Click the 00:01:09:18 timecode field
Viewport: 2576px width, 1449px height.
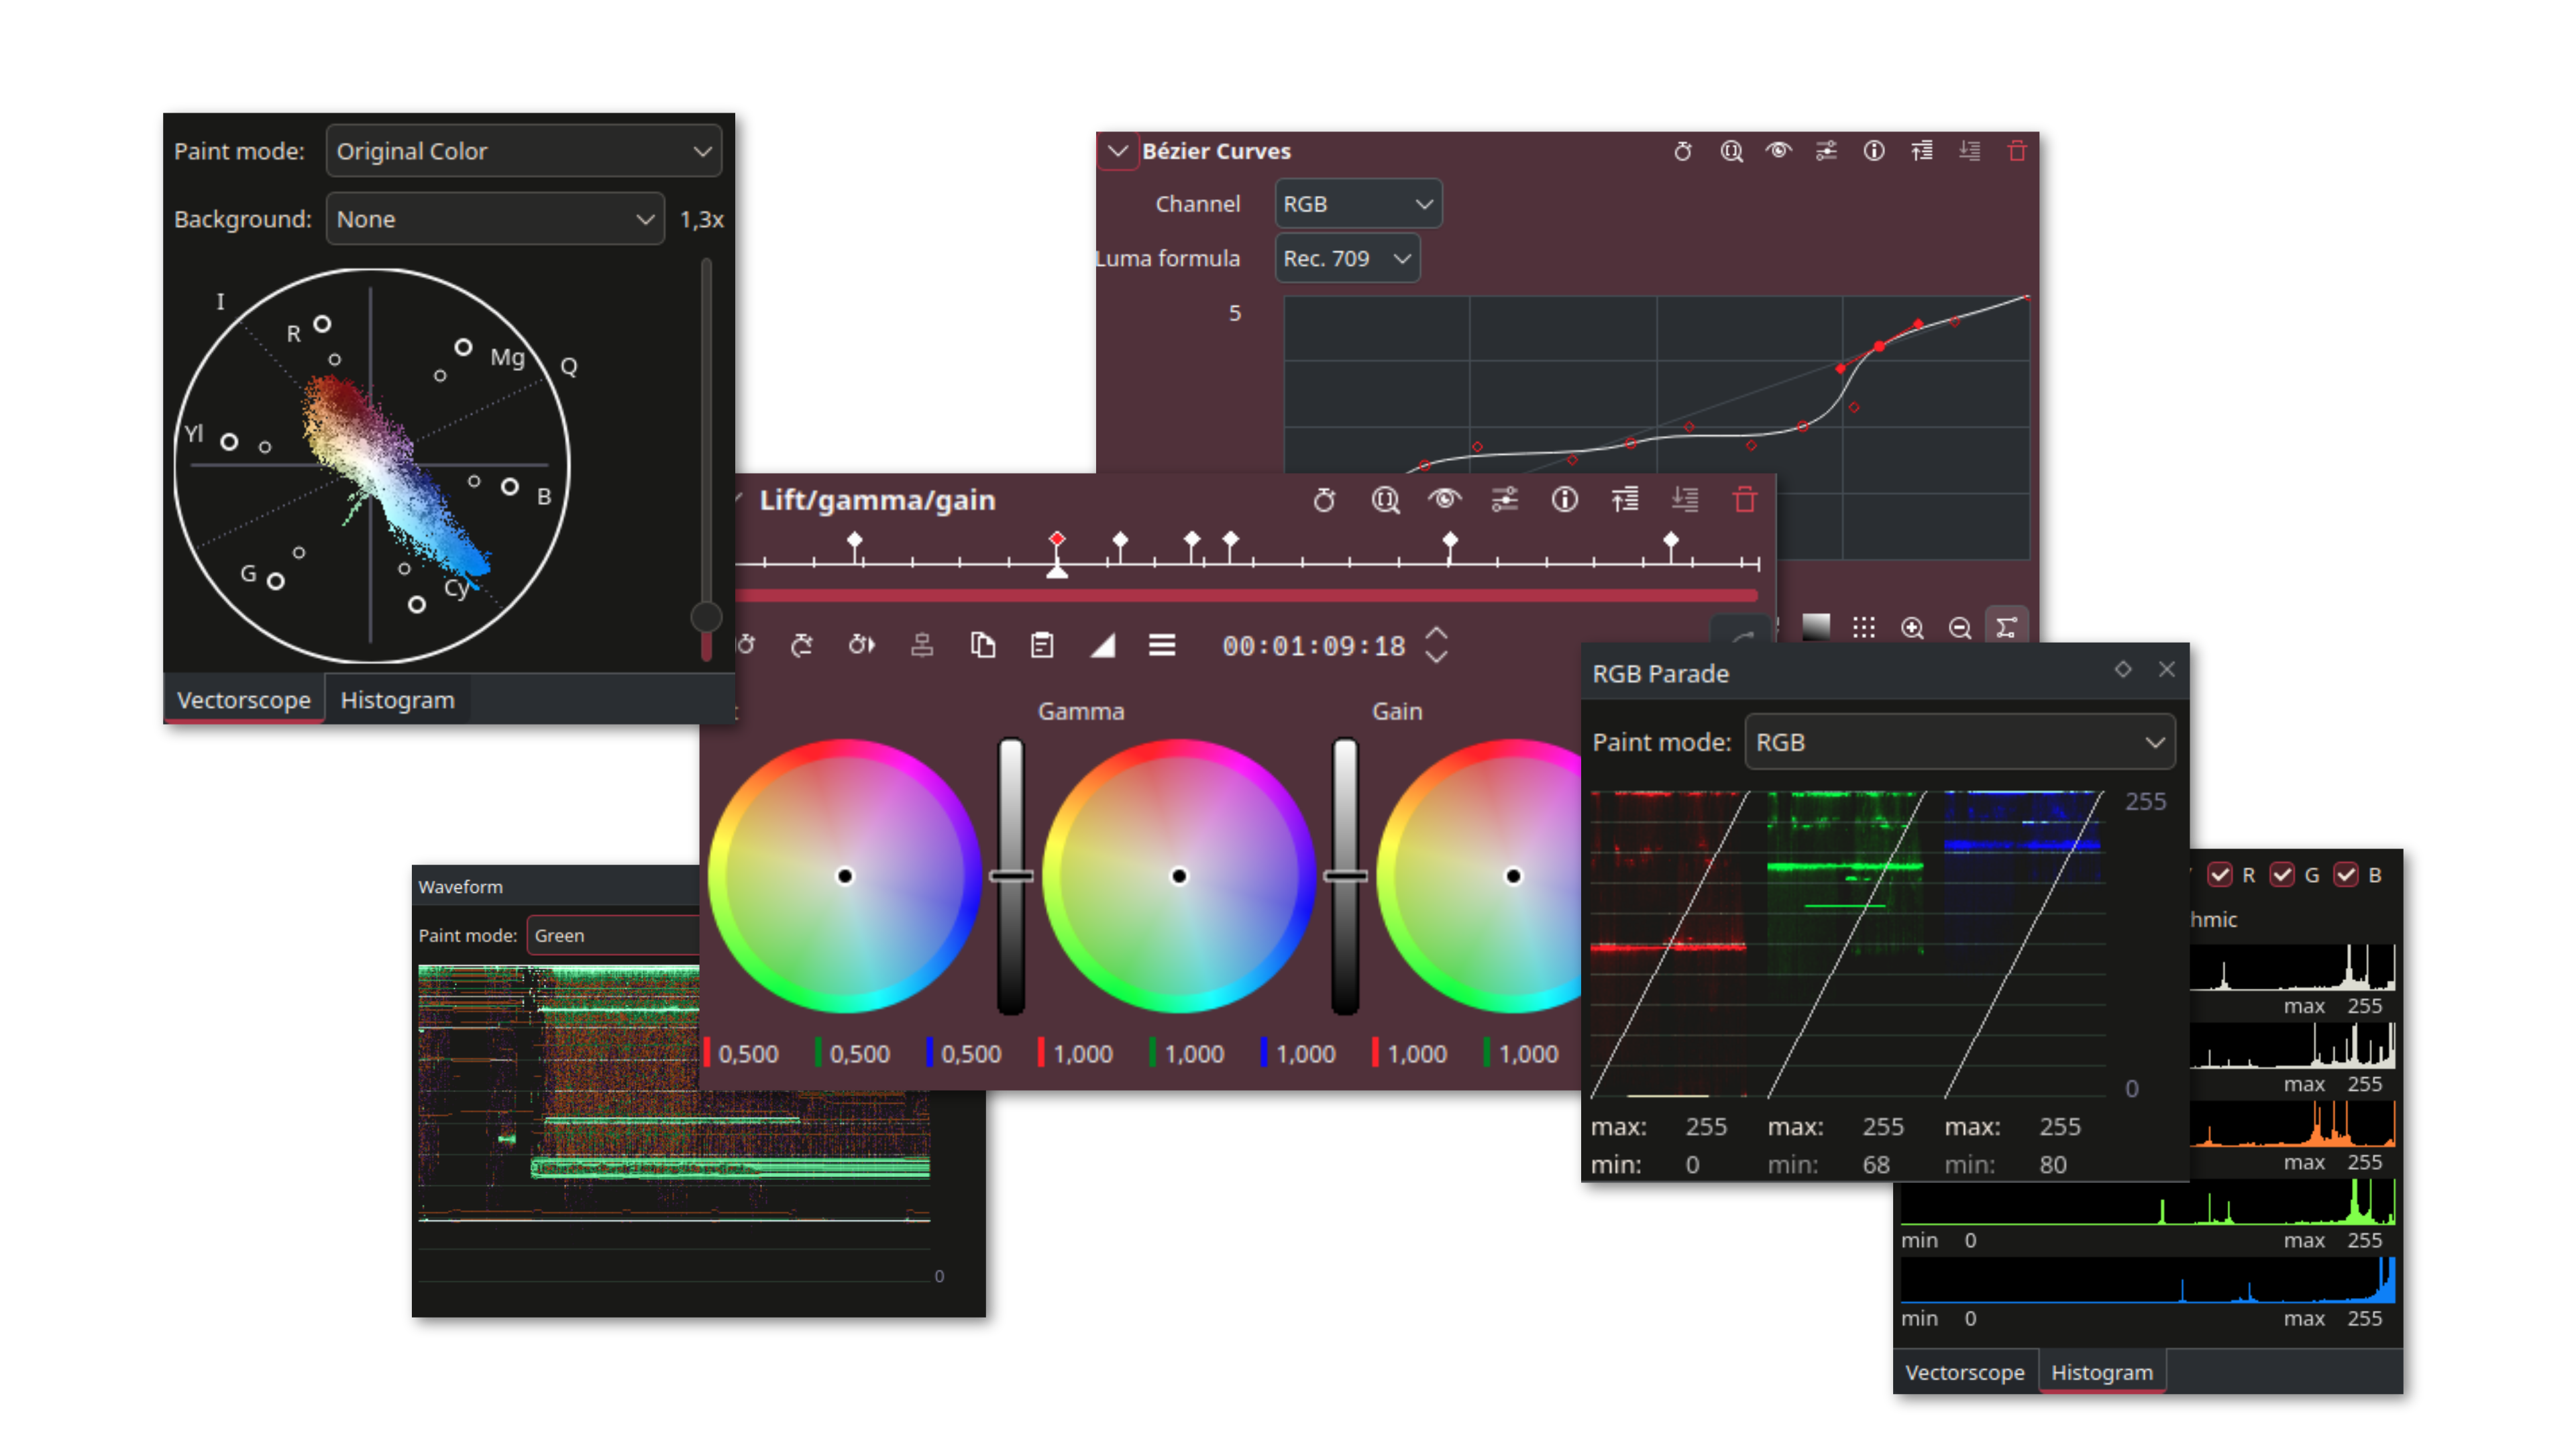click(1314, 646)
